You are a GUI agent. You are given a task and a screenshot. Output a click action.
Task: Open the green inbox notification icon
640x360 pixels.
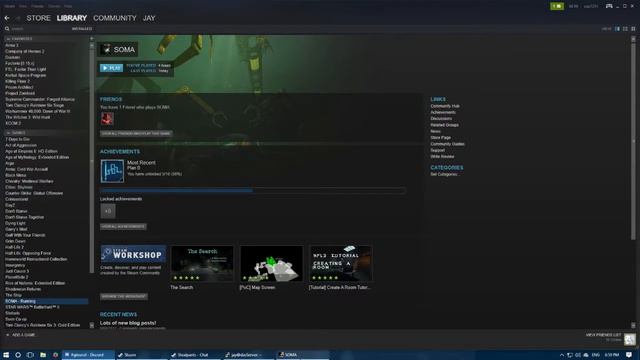[557, 6]
